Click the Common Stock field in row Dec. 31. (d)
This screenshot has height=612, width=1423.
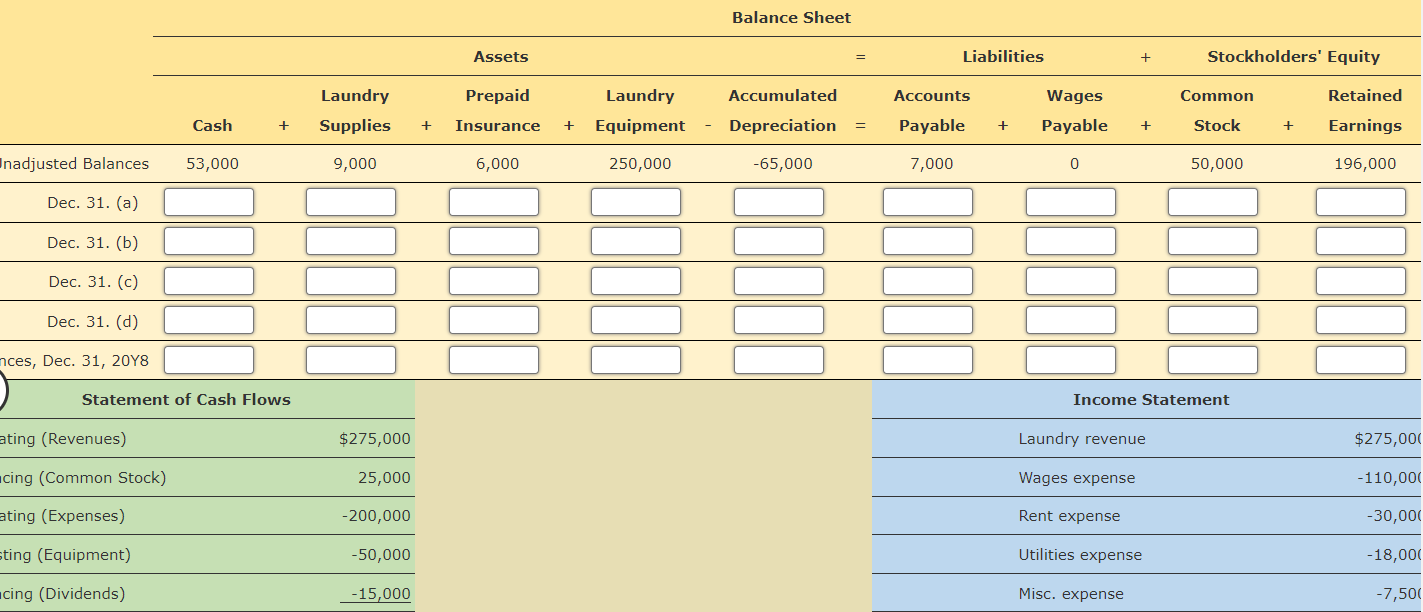click(x=1213, y=320)
